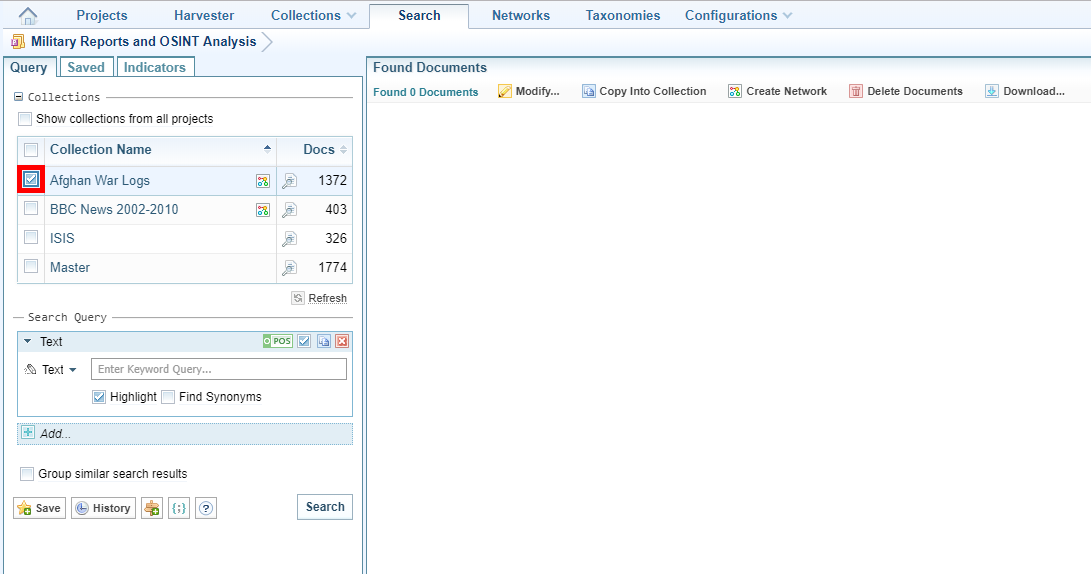The width and height of the screenshot is (1091, 574).
Task: Click the home icon in the top navigation
Action: click(x=29, y=16)
